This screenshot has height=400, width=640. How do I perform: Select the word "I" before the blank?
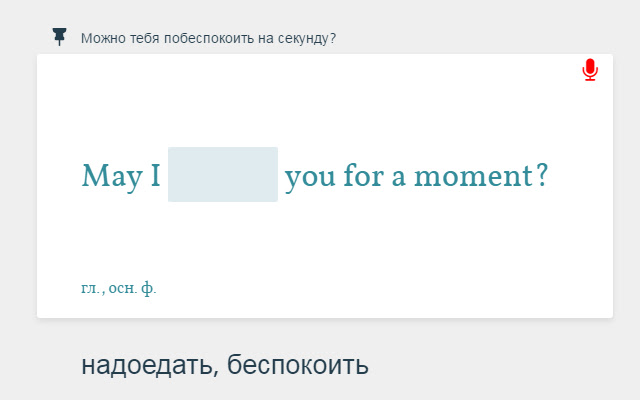coord(156,177)
